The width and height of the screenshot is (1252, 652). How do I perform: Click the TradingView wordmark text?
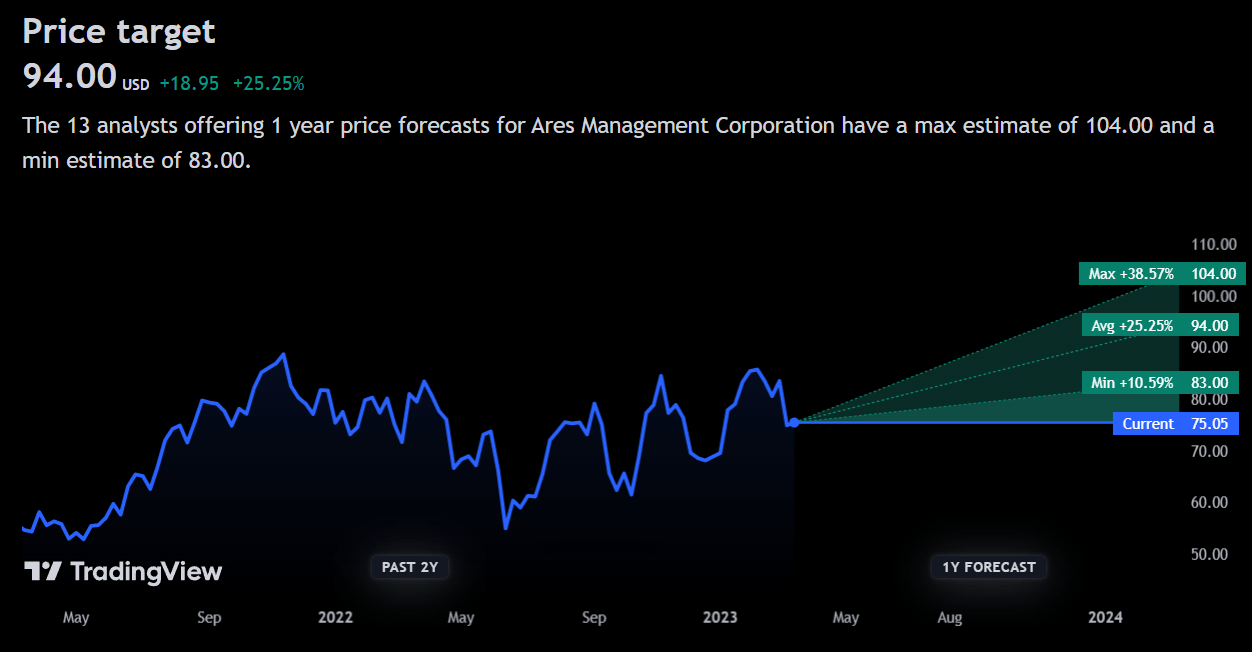[x=146, y=572]
